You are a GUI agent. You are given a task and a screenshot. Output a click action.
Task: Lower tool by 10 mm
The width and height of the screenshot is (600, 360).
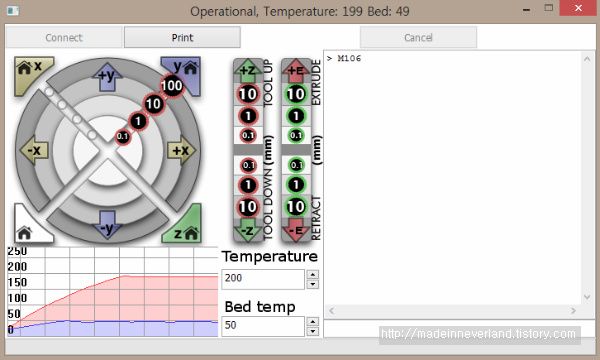[x=248, y=207]
